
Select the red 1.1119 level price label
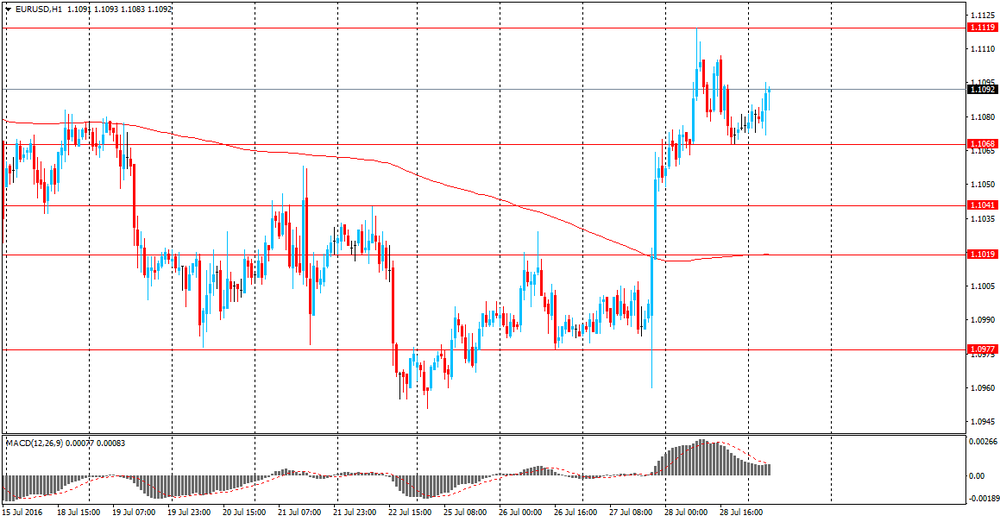pos(982,27)
